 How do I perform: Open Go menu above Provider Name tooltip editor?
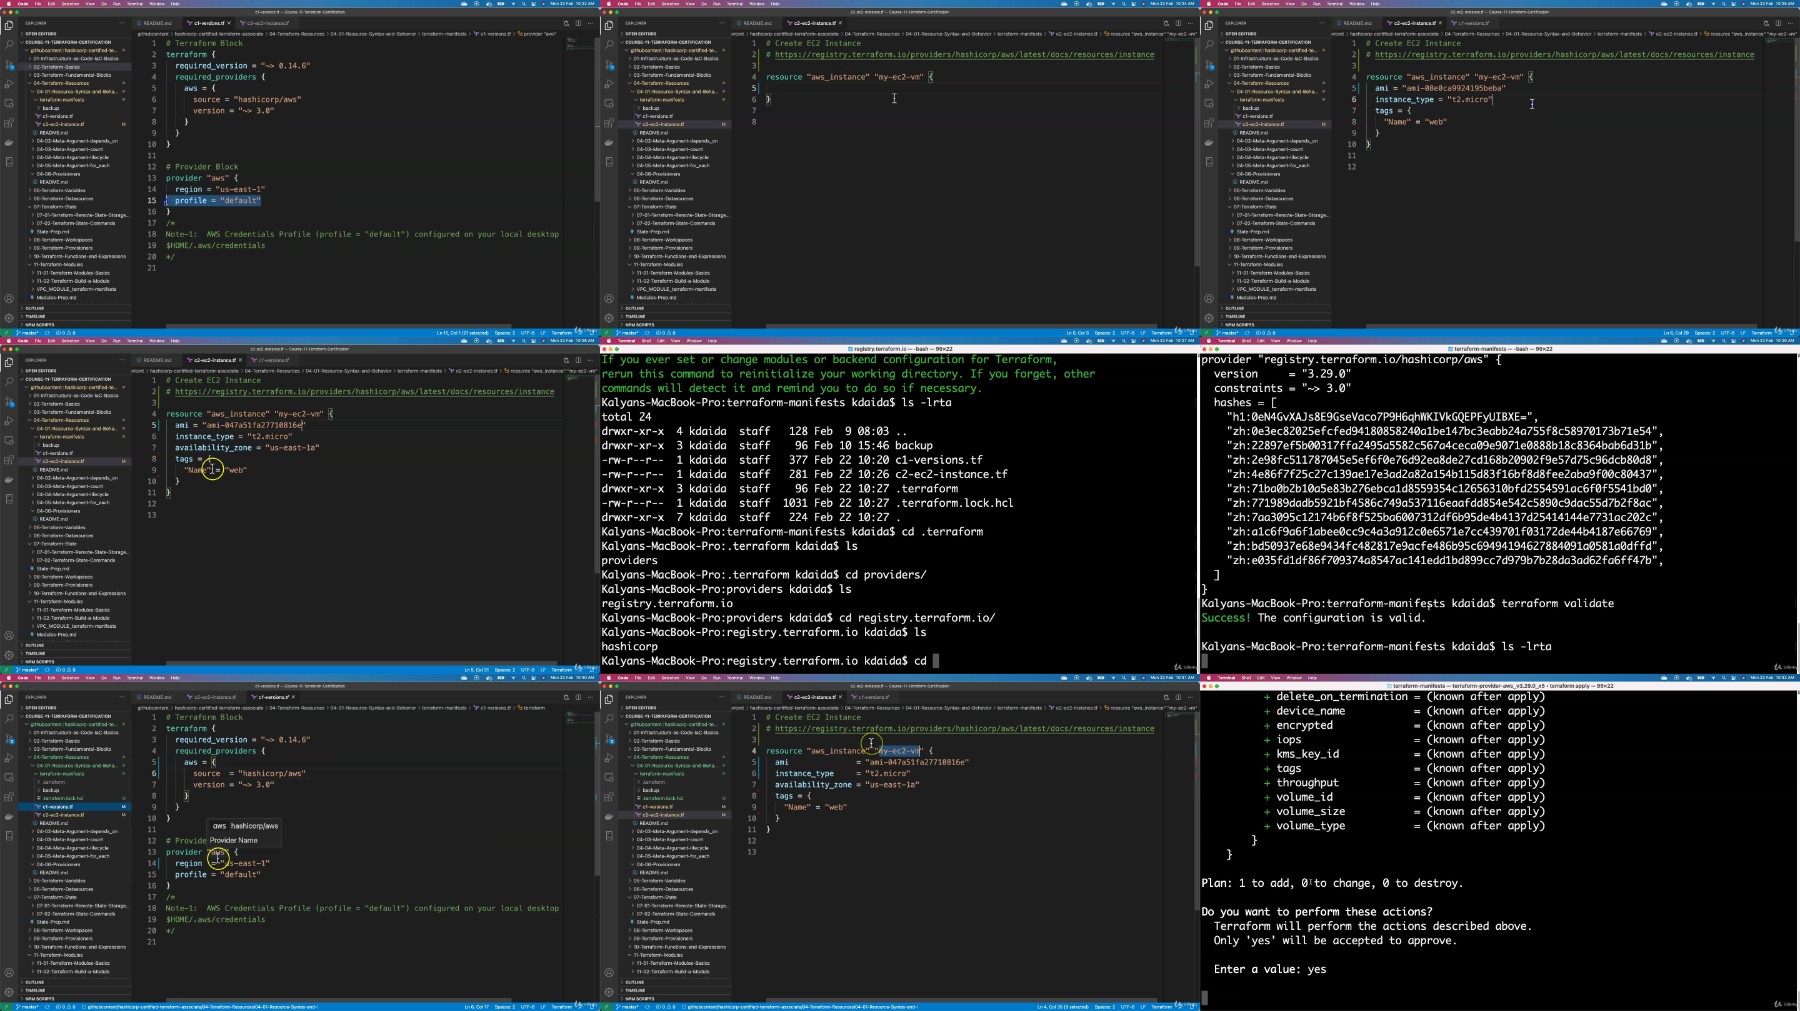coord(103,677)
